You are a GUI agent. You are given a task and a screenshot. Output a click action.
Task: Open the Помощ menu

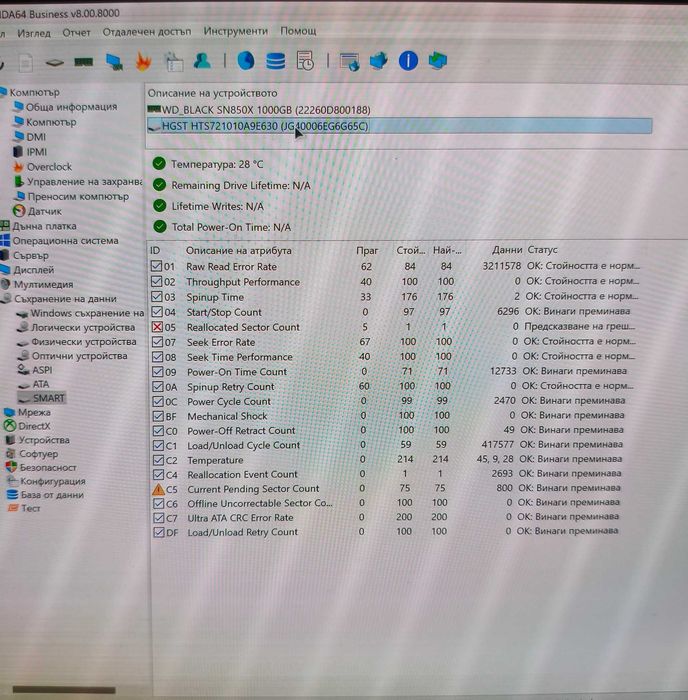coord(298,31)
